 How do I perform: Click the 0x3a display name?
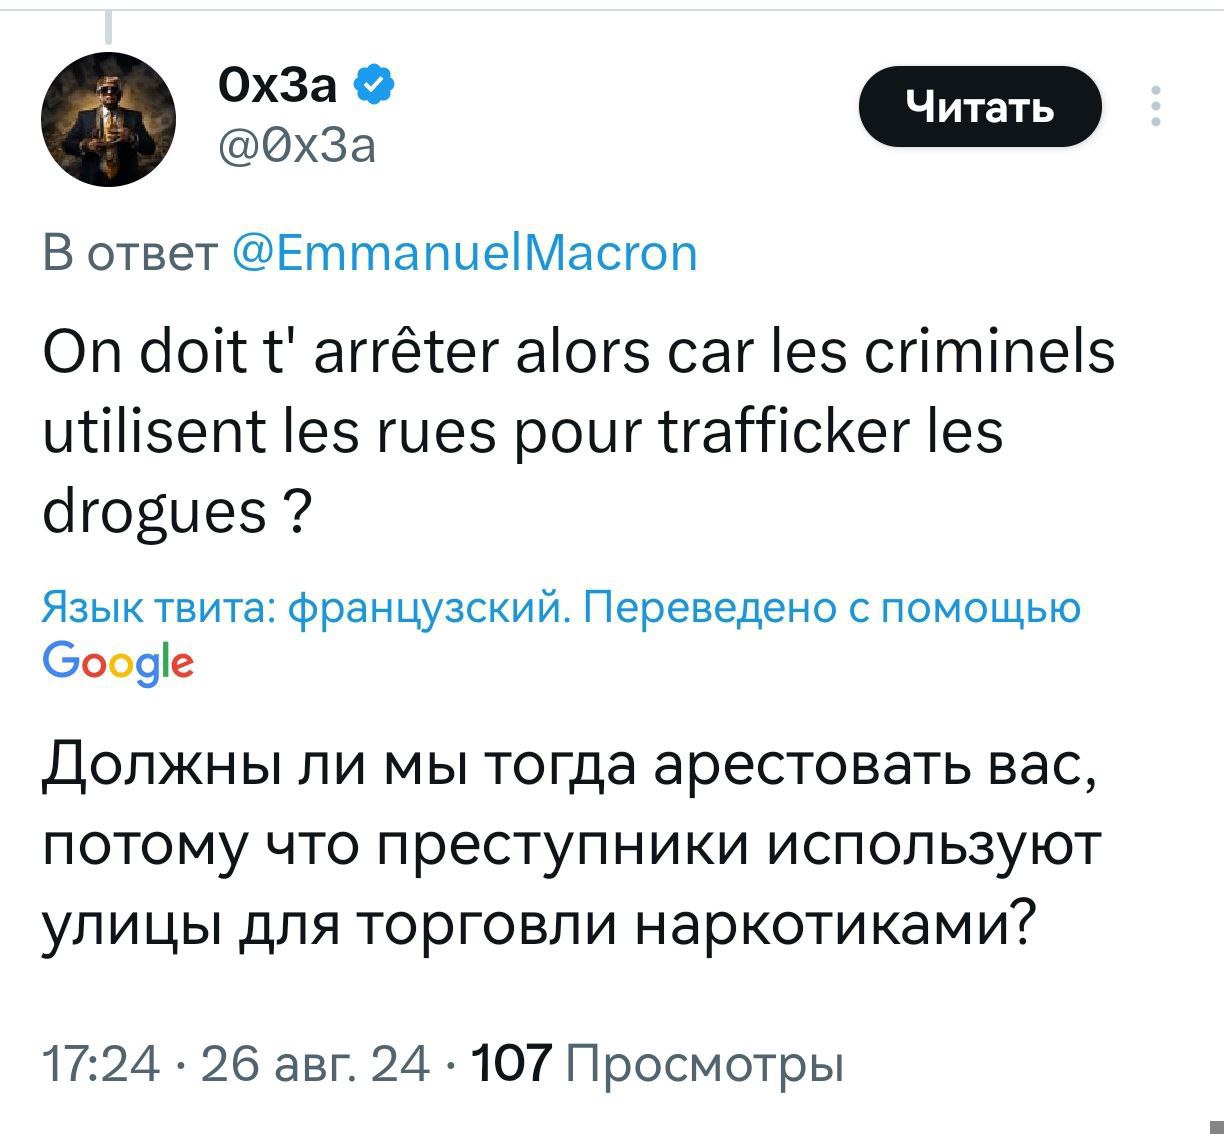click(x=278, y=87)
